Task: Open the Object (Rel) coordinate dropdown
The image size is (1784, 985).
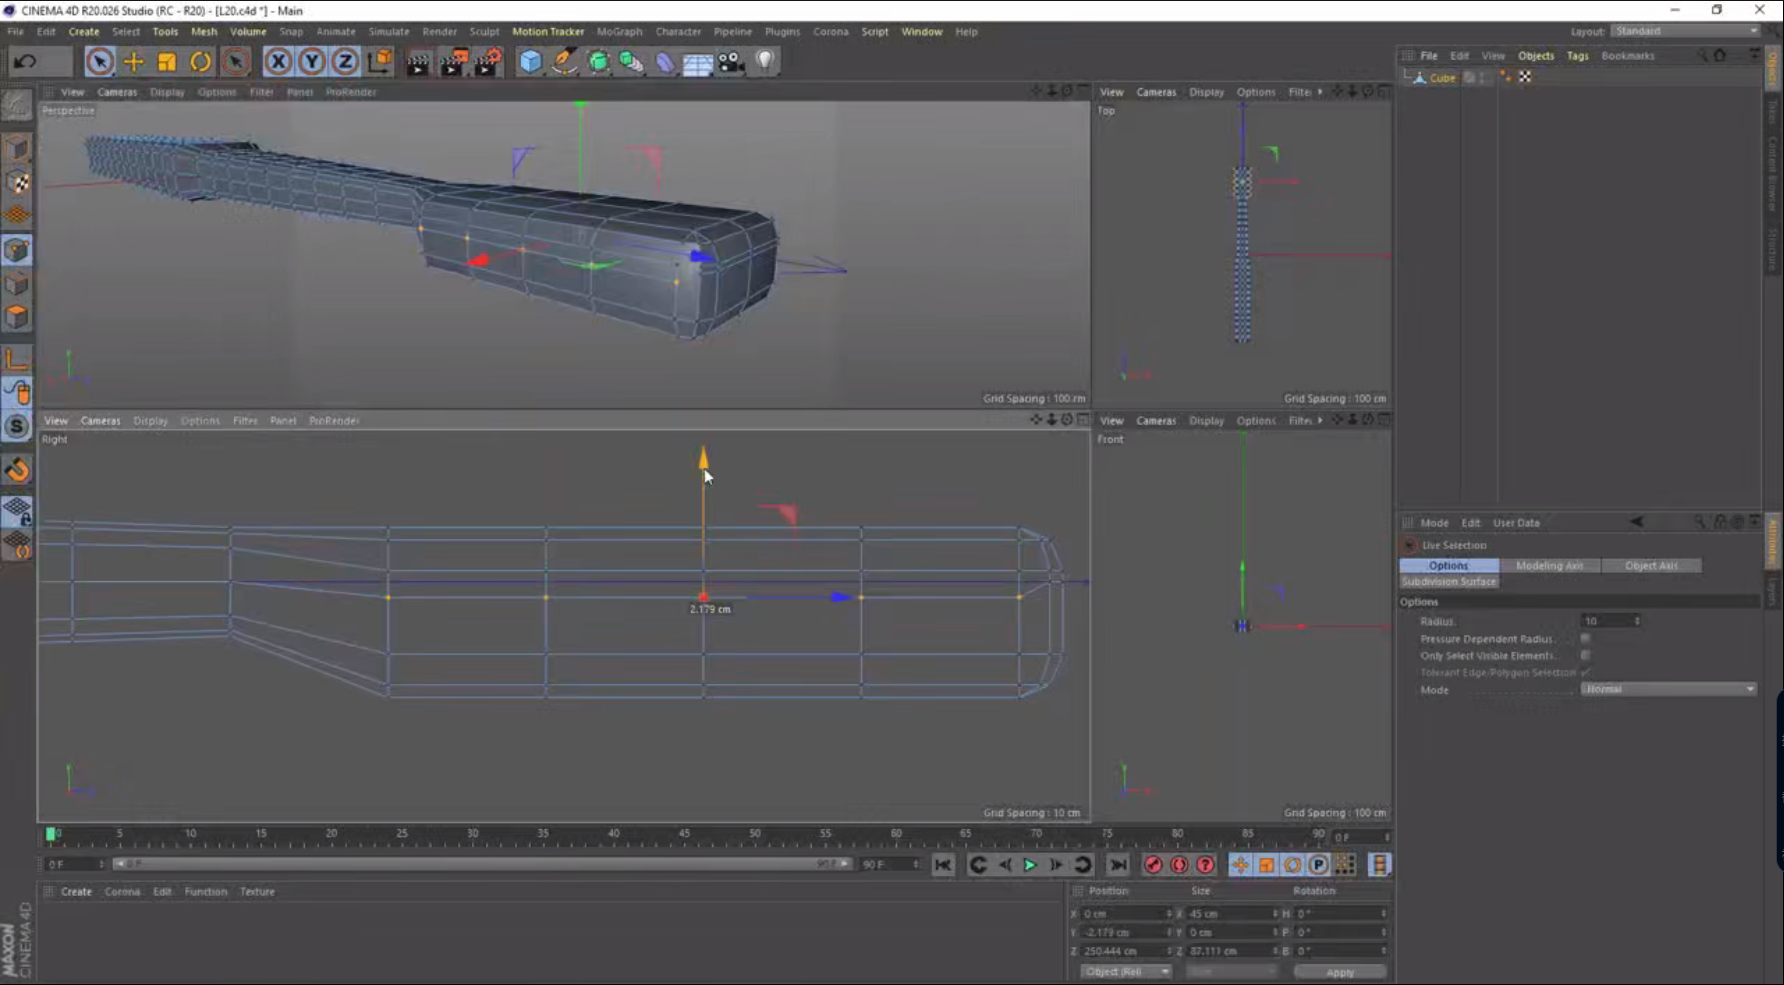Action: point(1124,971)
